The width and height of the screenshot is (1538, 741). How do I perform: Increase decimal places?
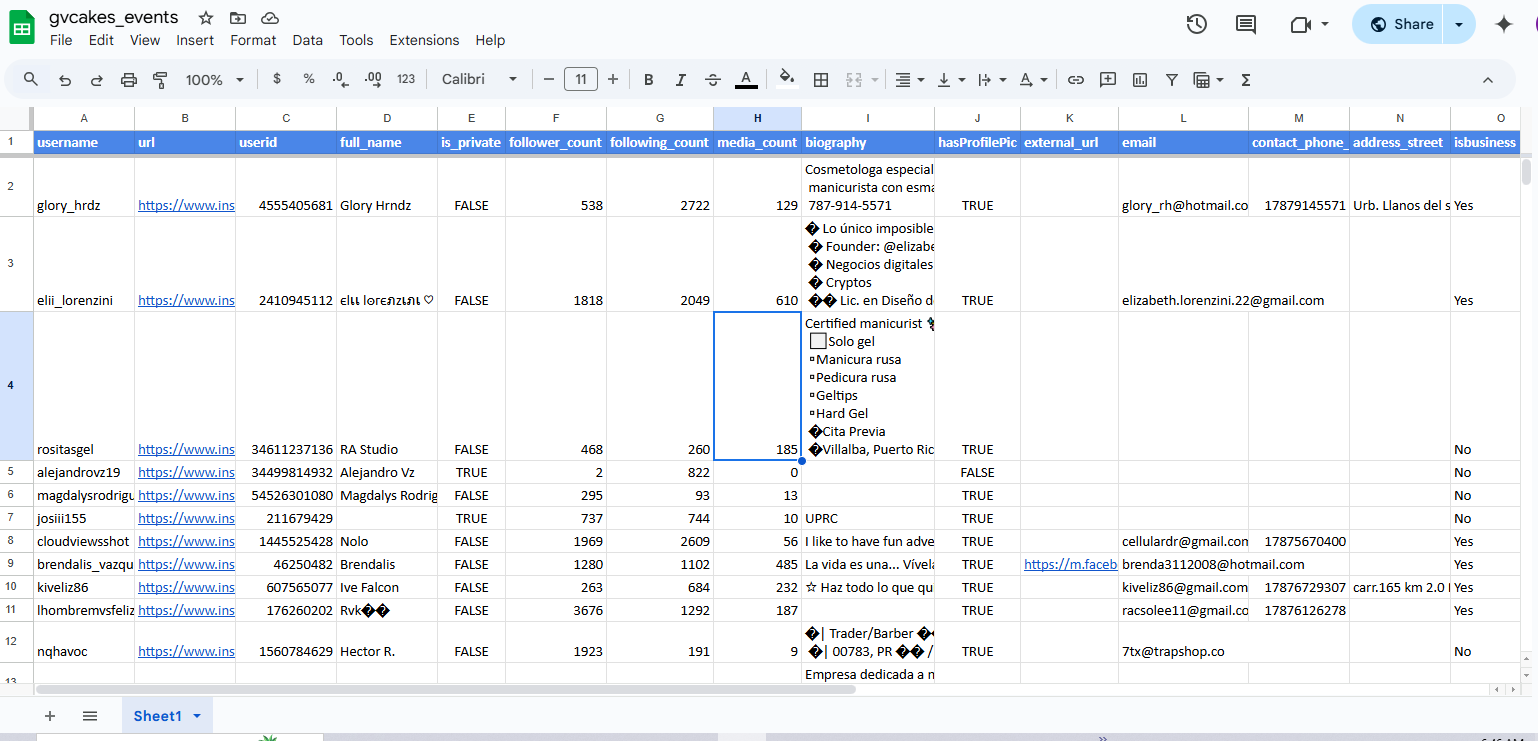tap(374, 79)
